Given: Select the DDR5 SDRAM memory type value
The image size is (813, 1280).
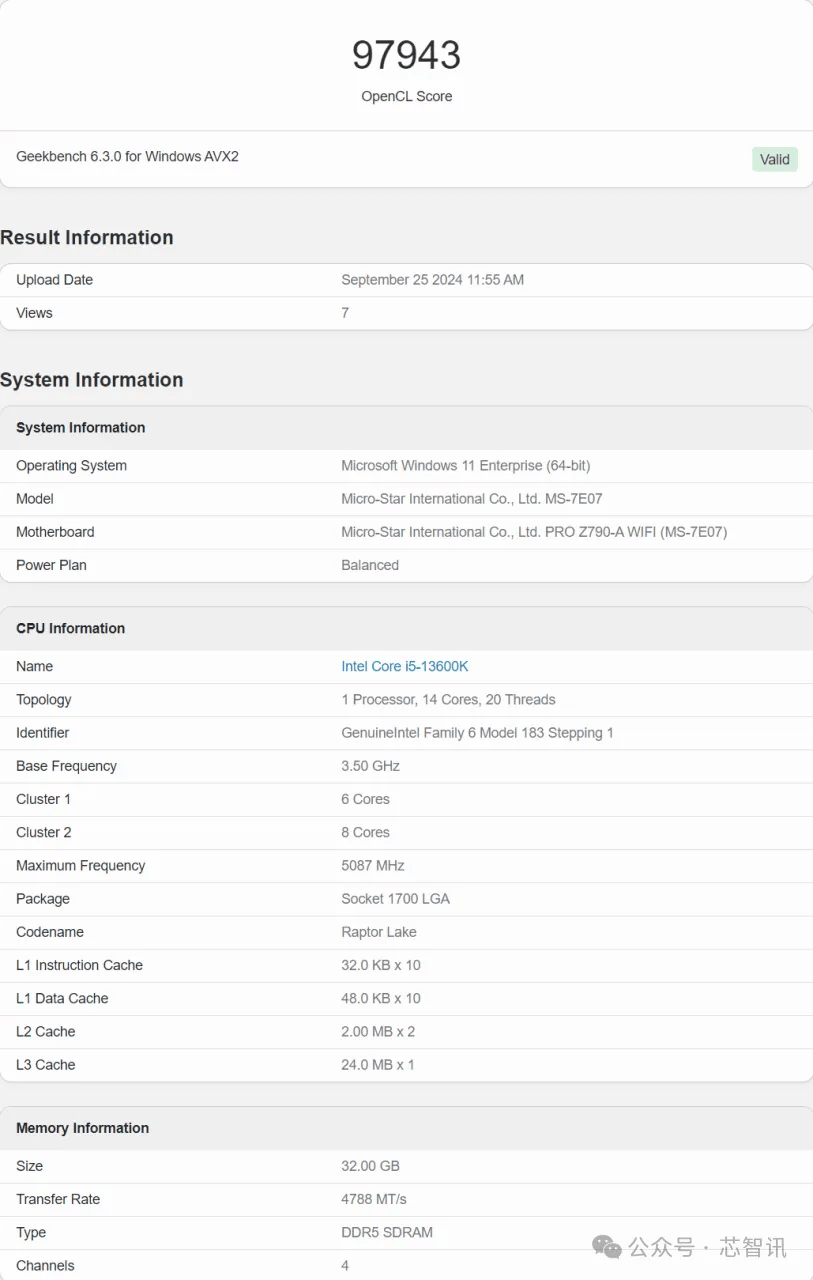Looking at the screenshot, I should [x=387, y=1232].
